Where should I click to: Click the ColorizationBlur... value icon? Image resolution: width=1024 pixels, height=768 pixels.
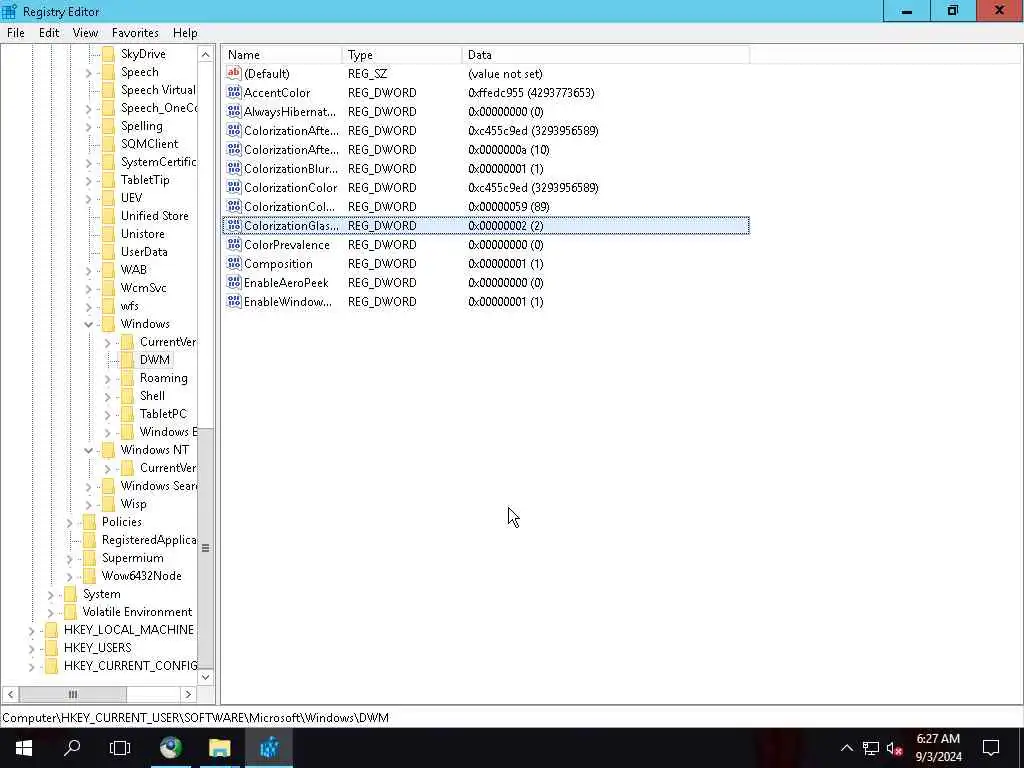click(234, 168)
